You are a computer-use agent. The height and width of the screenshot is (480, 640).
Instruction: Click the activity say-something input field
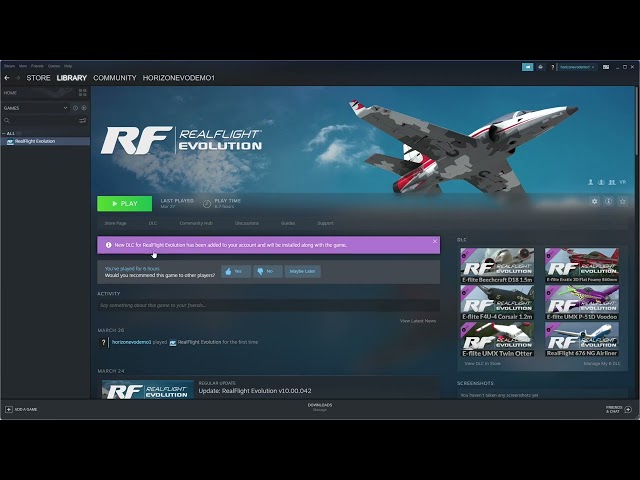pos(269,305)
